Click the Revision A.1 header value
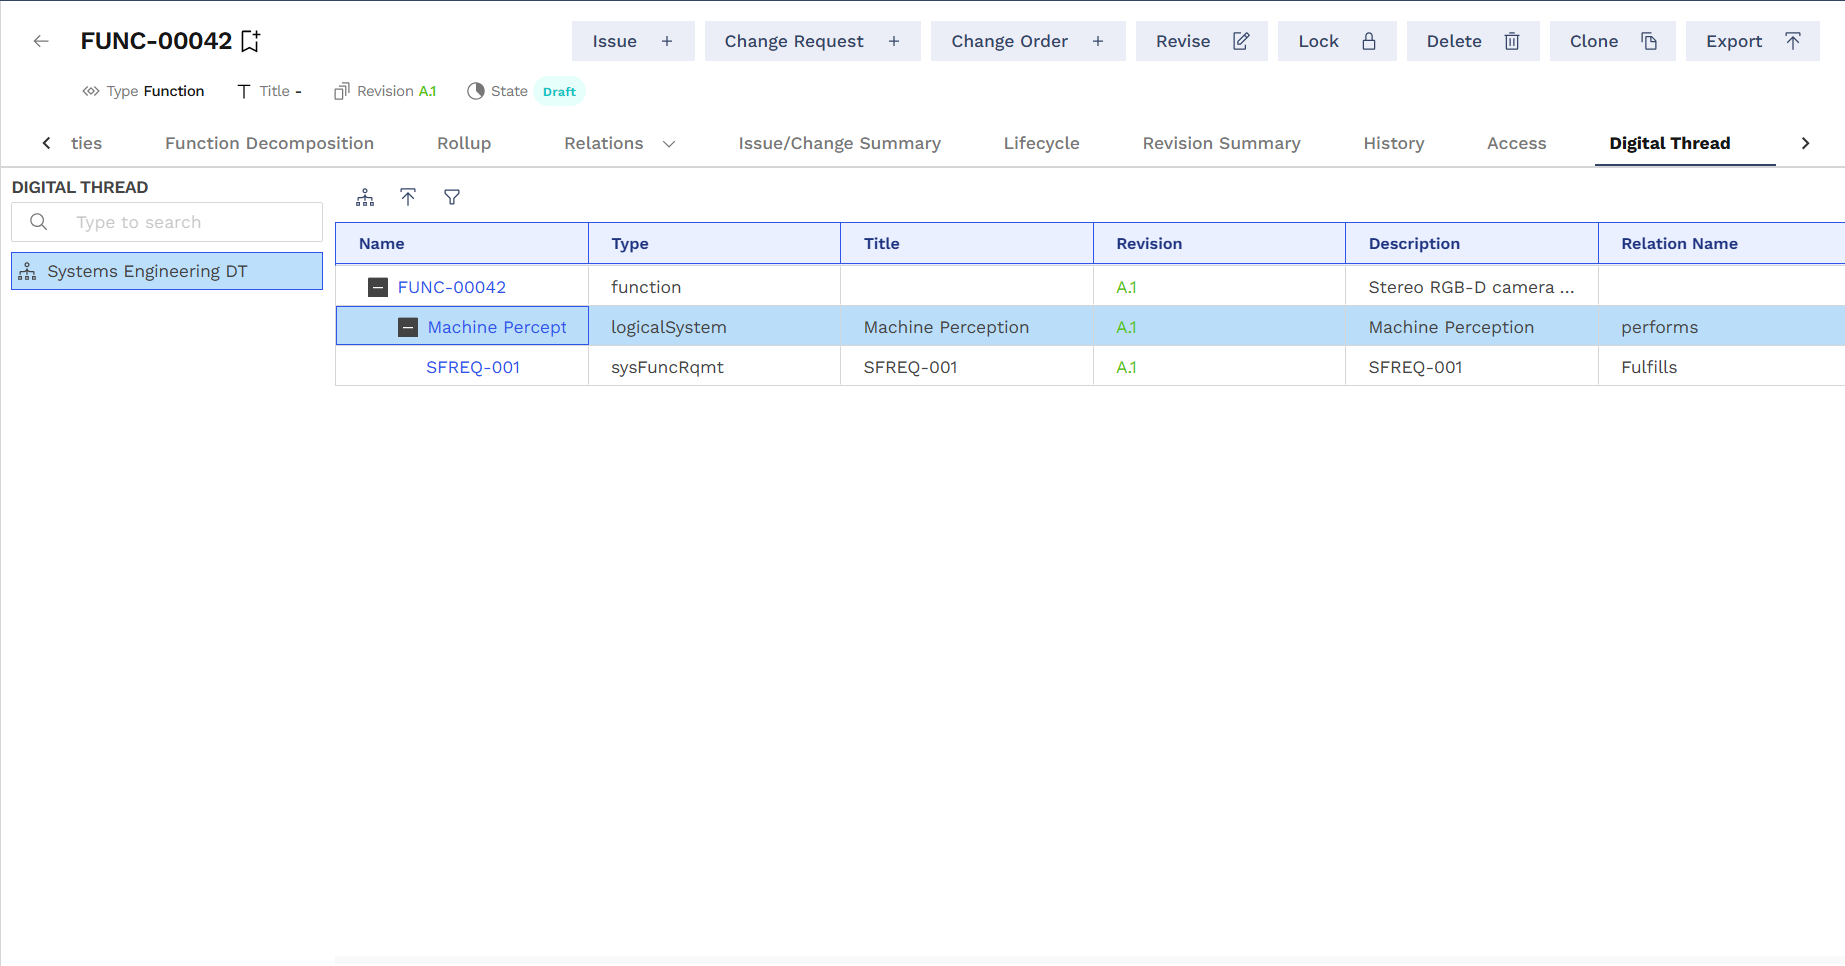 [427, 91]
